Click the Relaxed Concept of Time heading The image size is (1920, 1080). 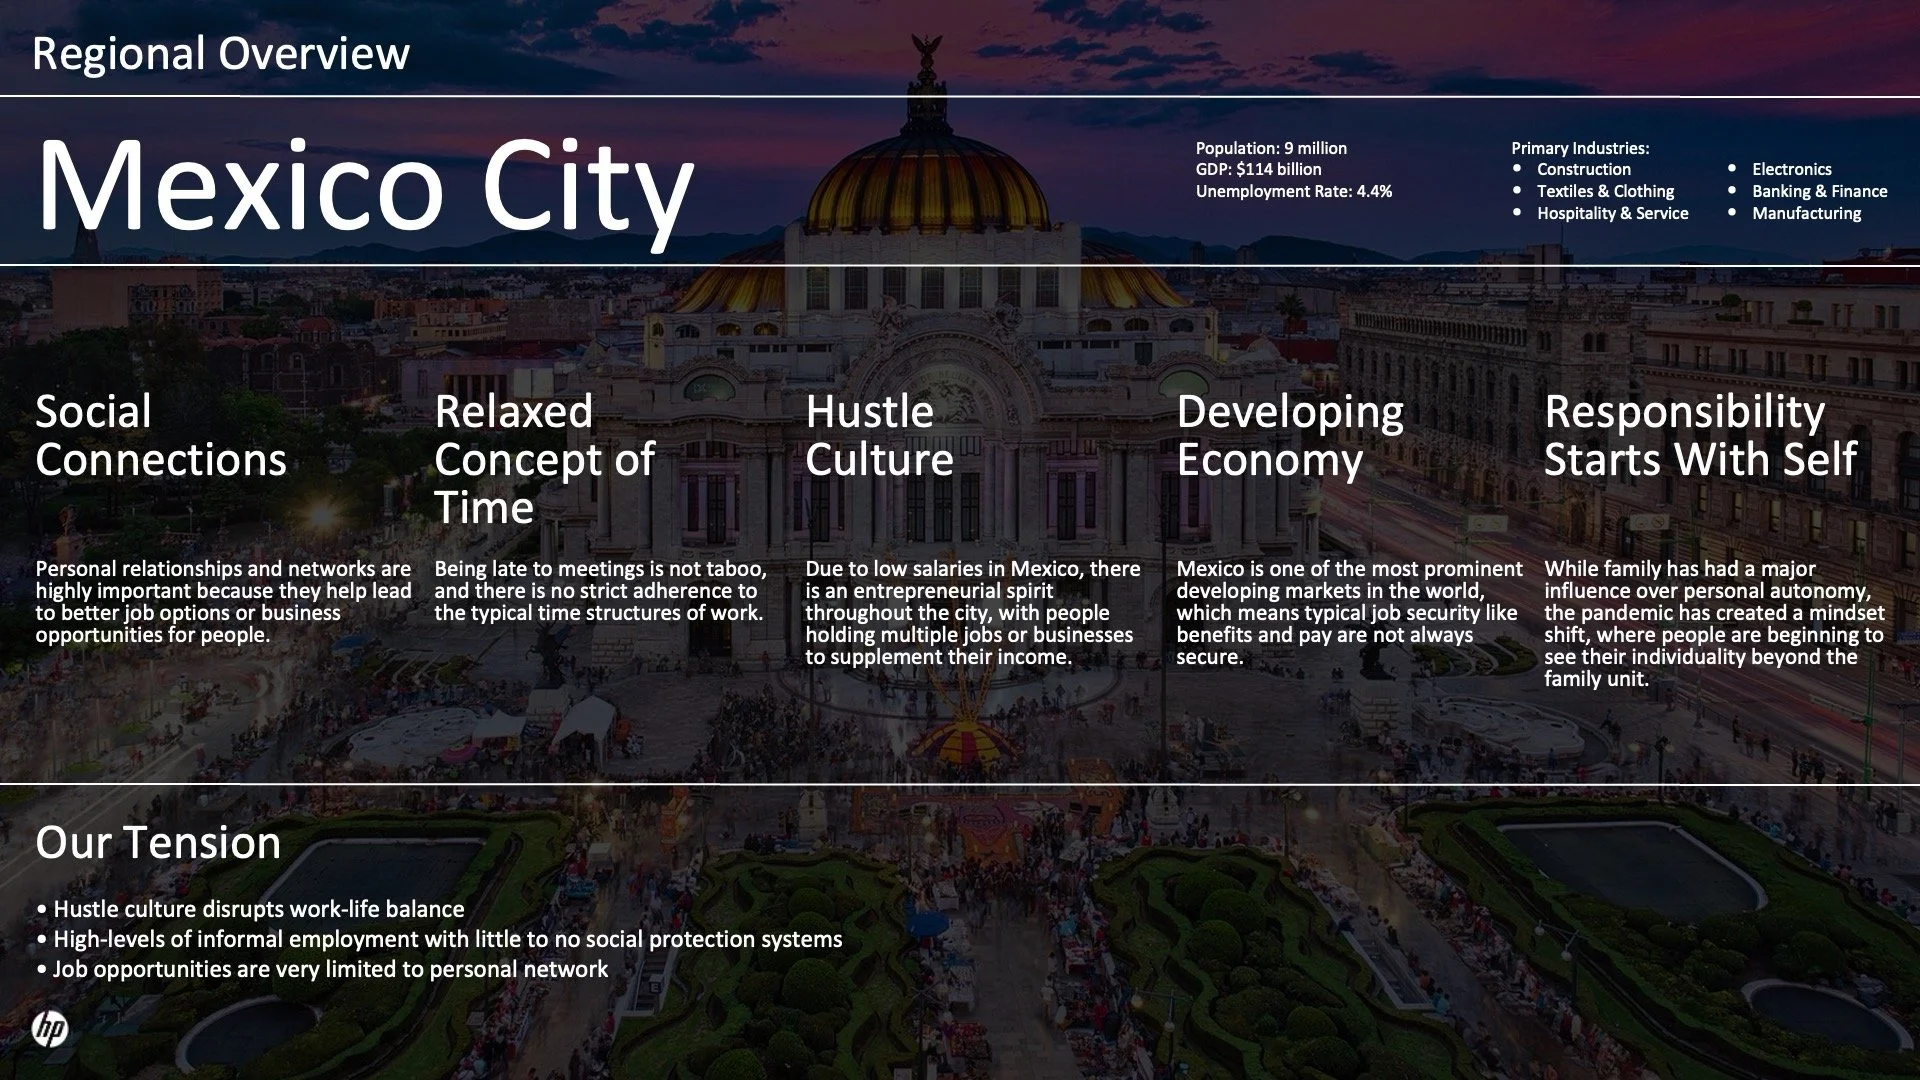coord(544,460)
